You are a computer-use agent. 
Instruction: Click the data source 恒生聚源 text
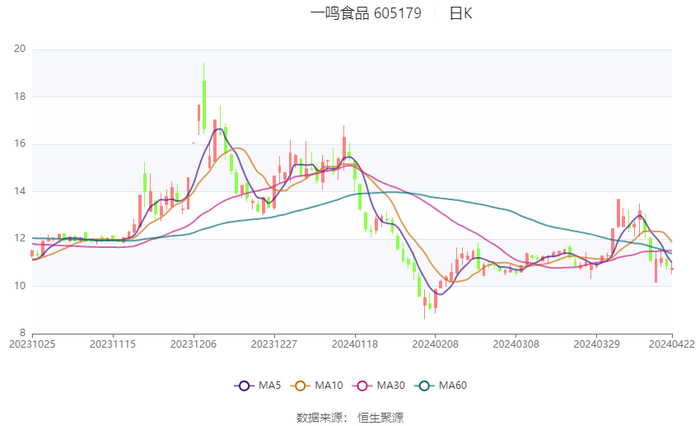coord(380,418)
